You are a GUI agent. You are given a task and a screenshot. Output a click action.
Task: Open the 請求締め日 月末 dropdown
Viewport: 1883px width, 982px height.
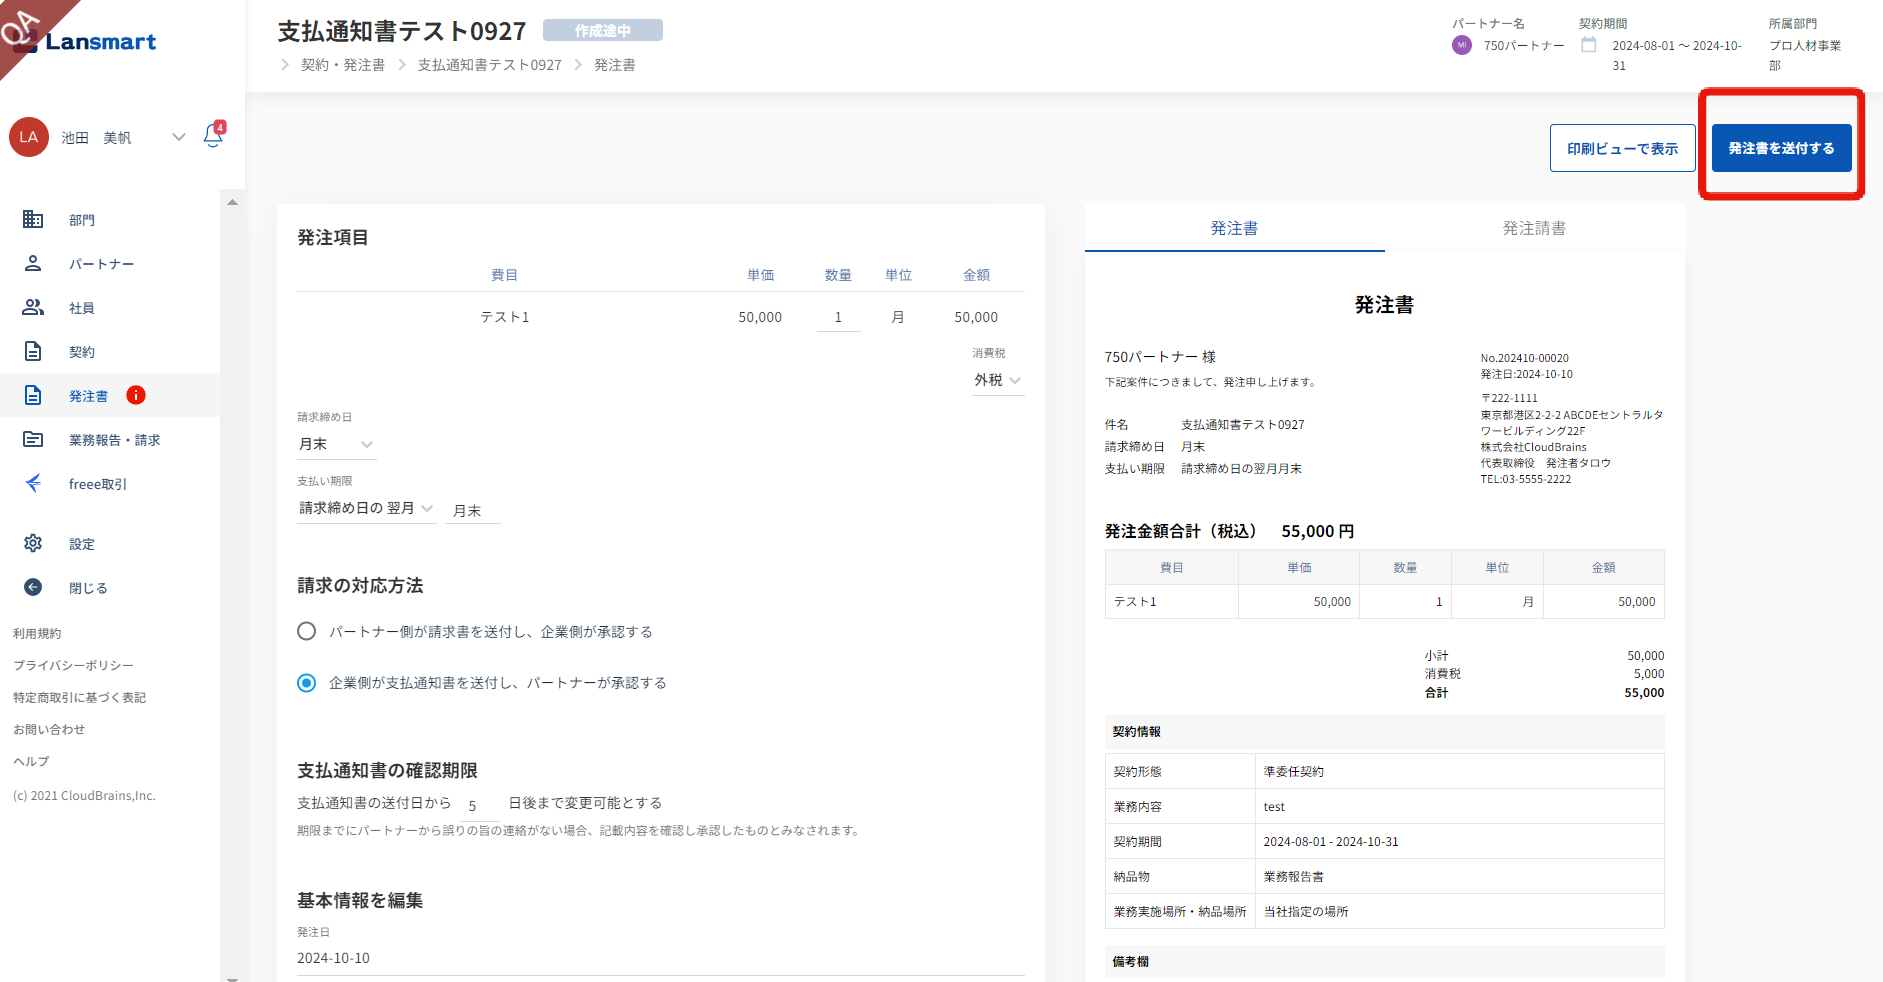336,444
